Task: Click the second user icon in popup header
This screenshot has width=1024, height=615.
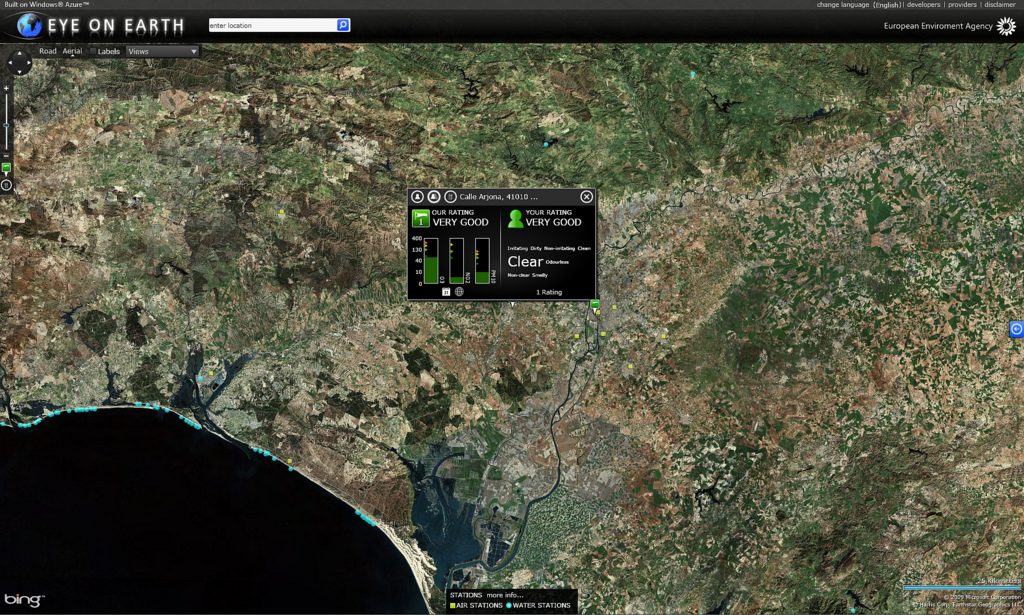Action: pyautogui.click(x=434, y=197)
